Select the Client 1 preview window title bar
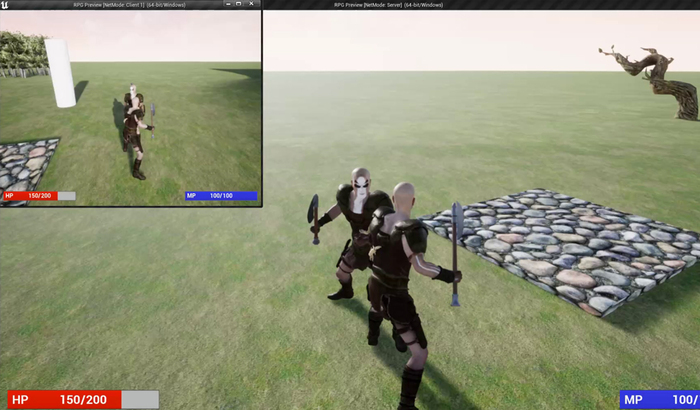 point(130,5)
